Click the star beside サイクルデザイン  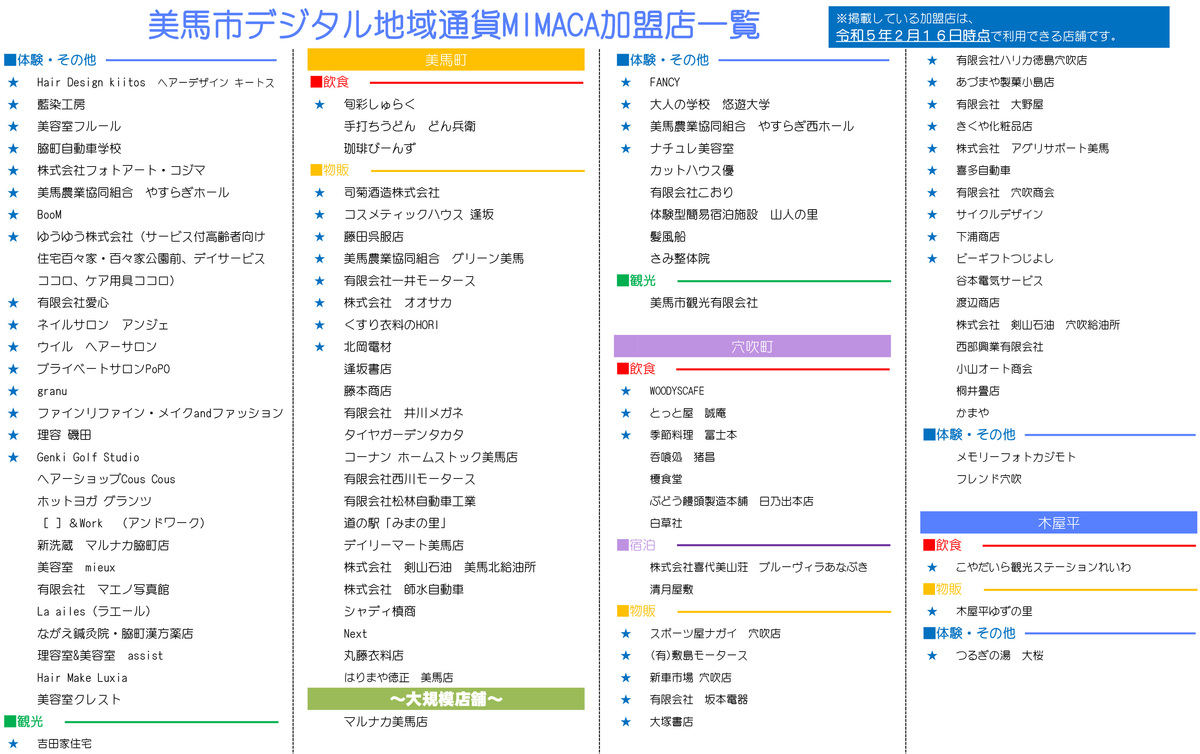click(x=932, y=214)
